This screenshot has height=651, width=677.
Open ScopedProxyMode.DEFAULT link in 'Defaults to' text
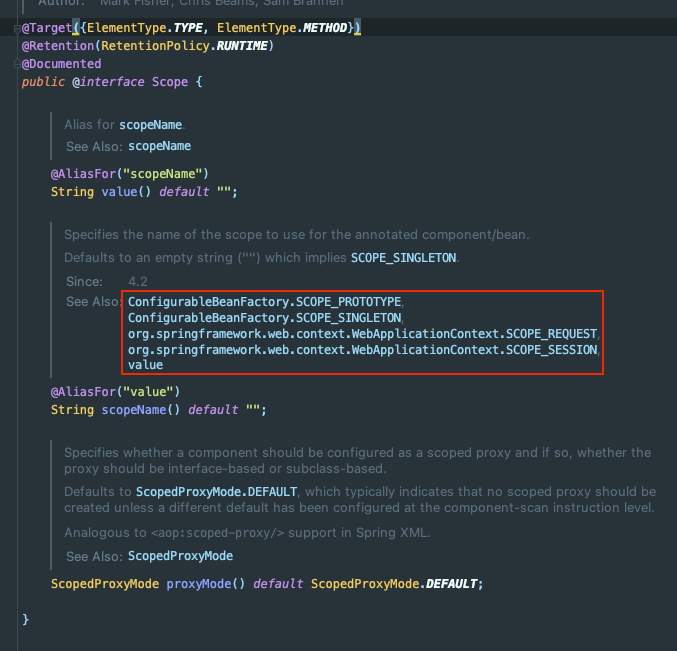(216, 492)
